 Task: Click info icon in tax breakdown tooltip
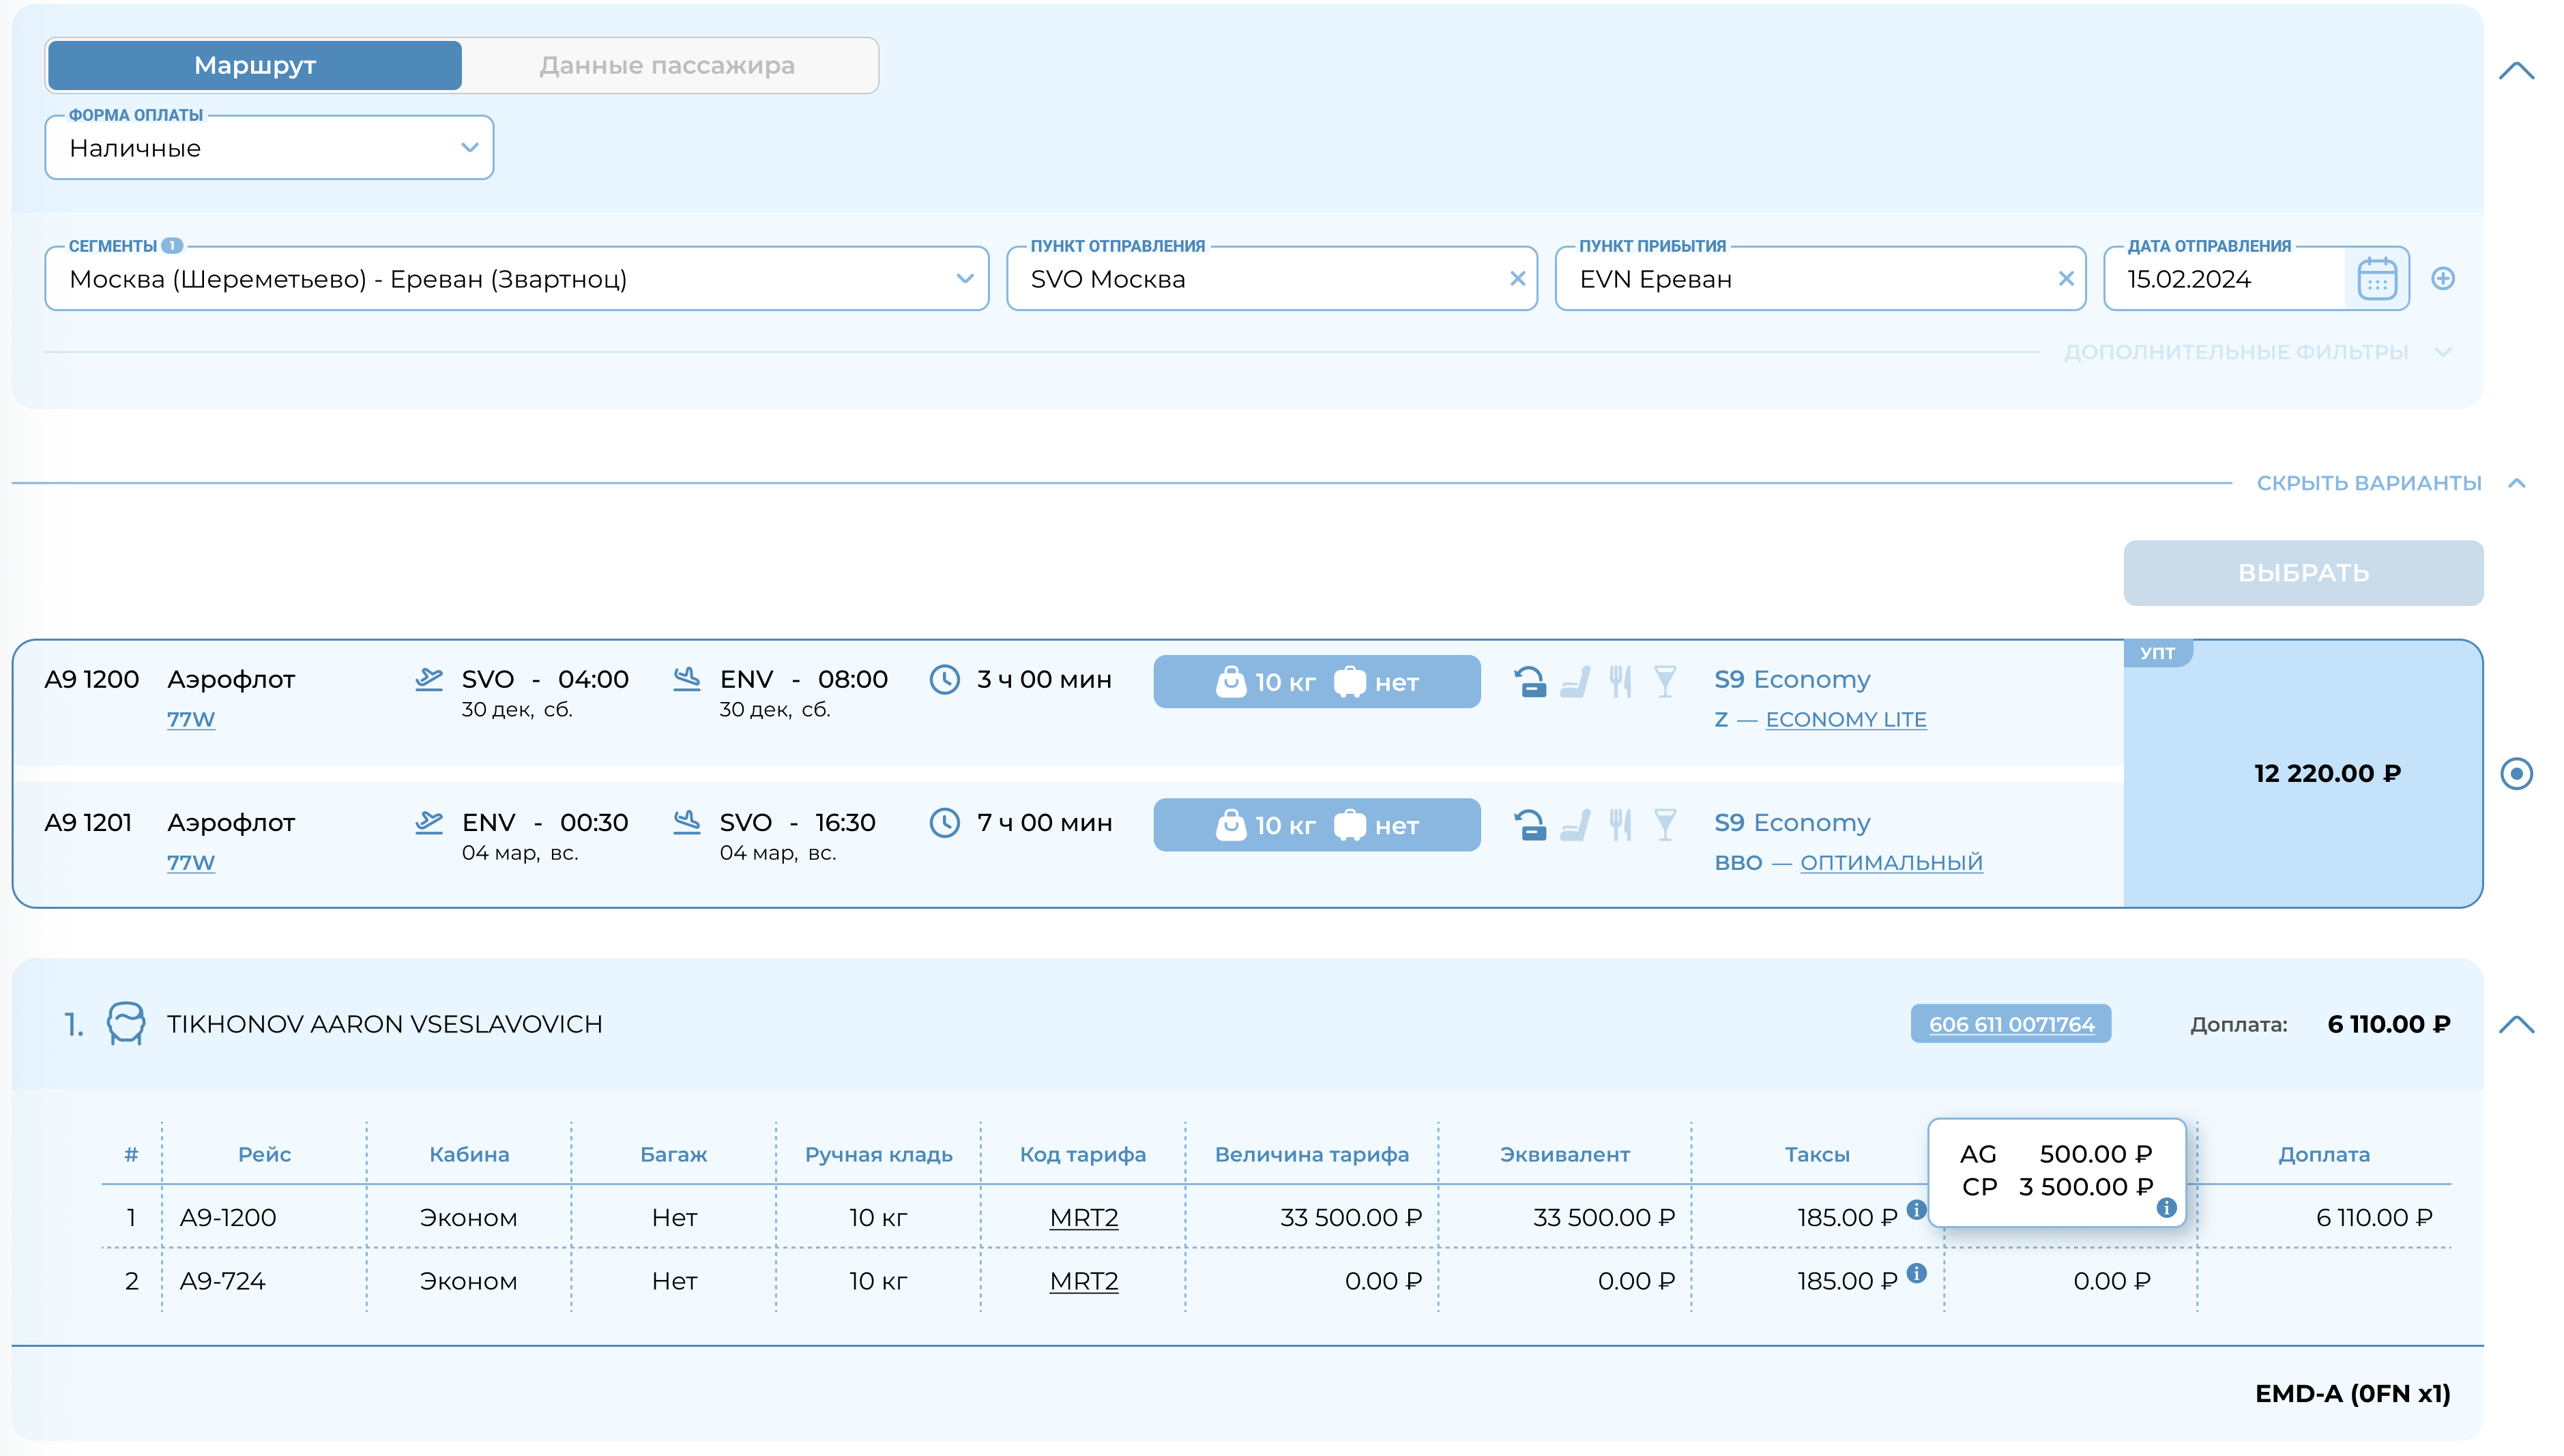click(x=2166, y=1208)
